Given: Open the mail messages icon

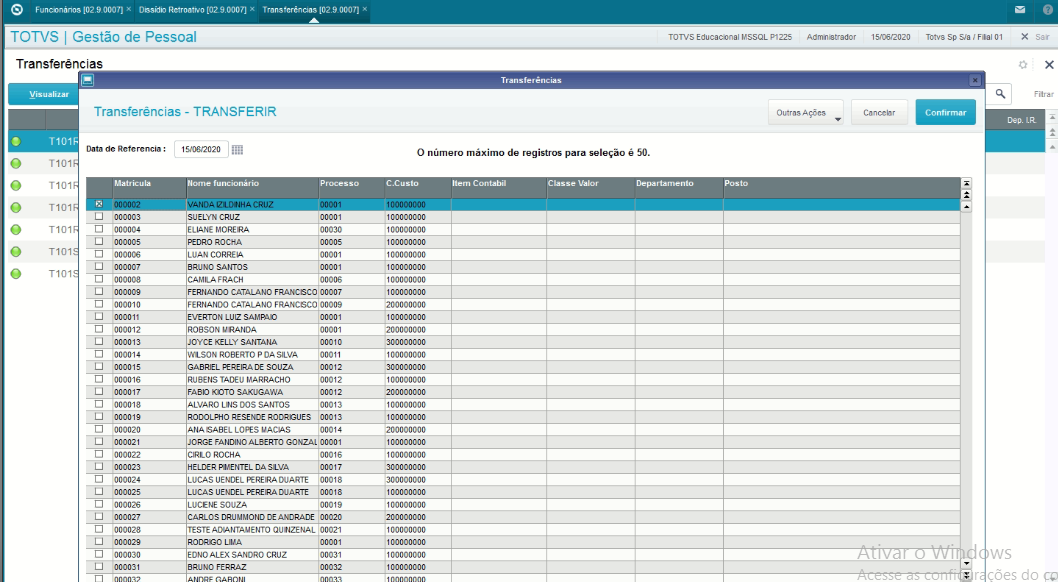Looking at the screenshot, I should 1020,9.
